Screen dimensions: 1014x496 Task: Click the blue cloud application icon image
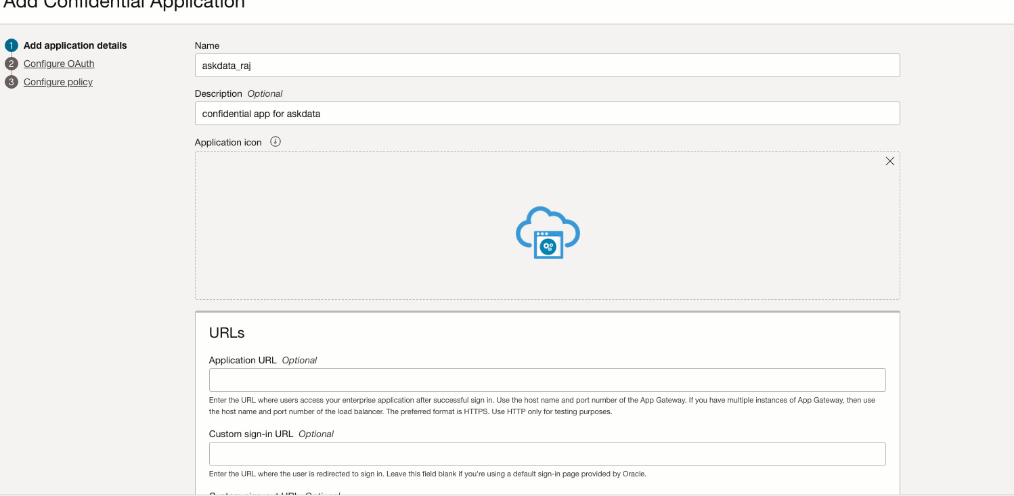click(x=547, y=233)
